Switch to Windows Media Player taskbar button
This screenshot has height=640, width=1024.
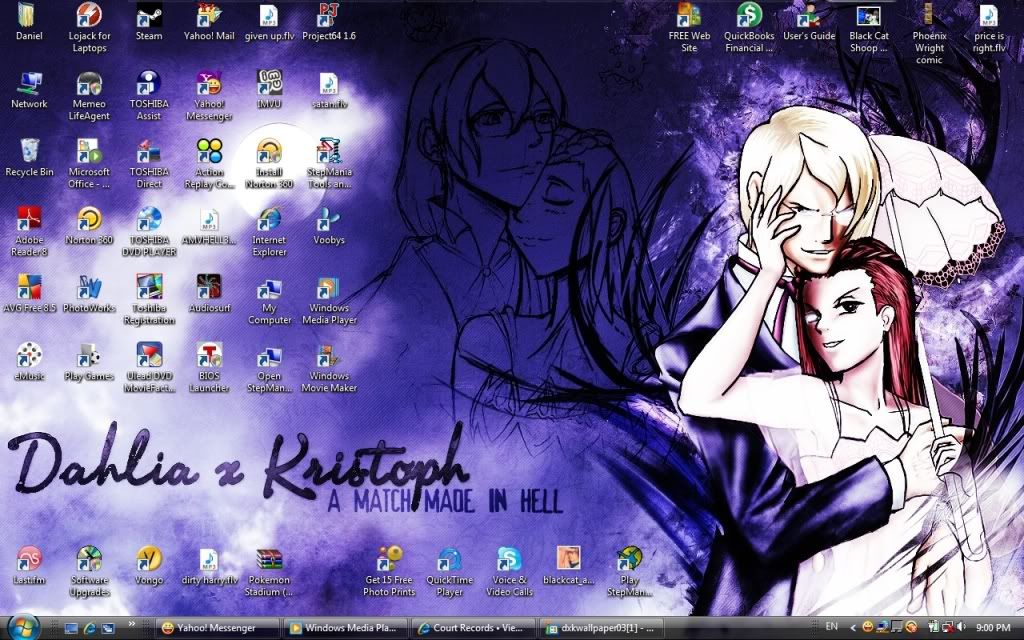point(346,628)
